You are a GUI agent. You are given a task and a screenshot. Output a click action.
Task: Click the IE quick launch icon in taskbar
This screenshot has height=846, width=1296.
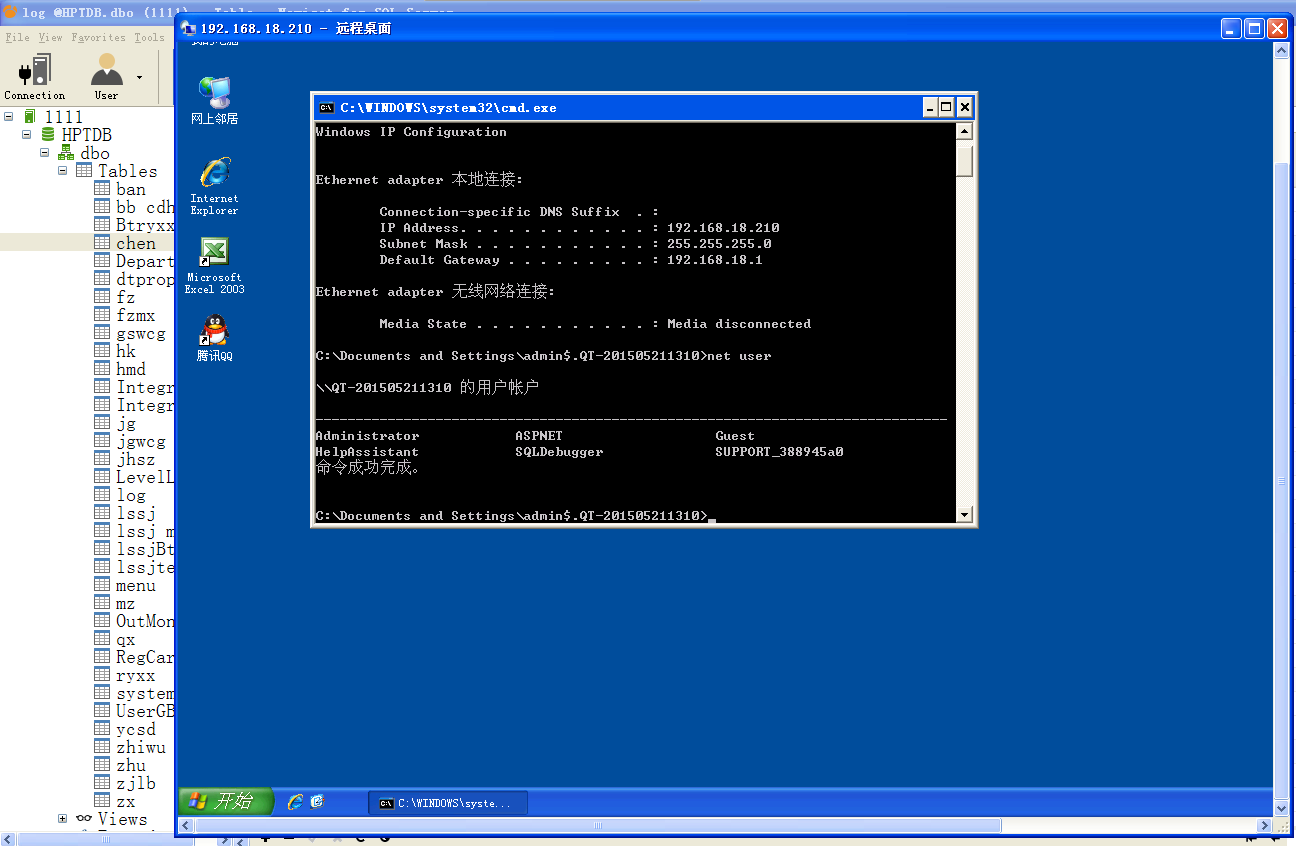click(x=295, y=802)
